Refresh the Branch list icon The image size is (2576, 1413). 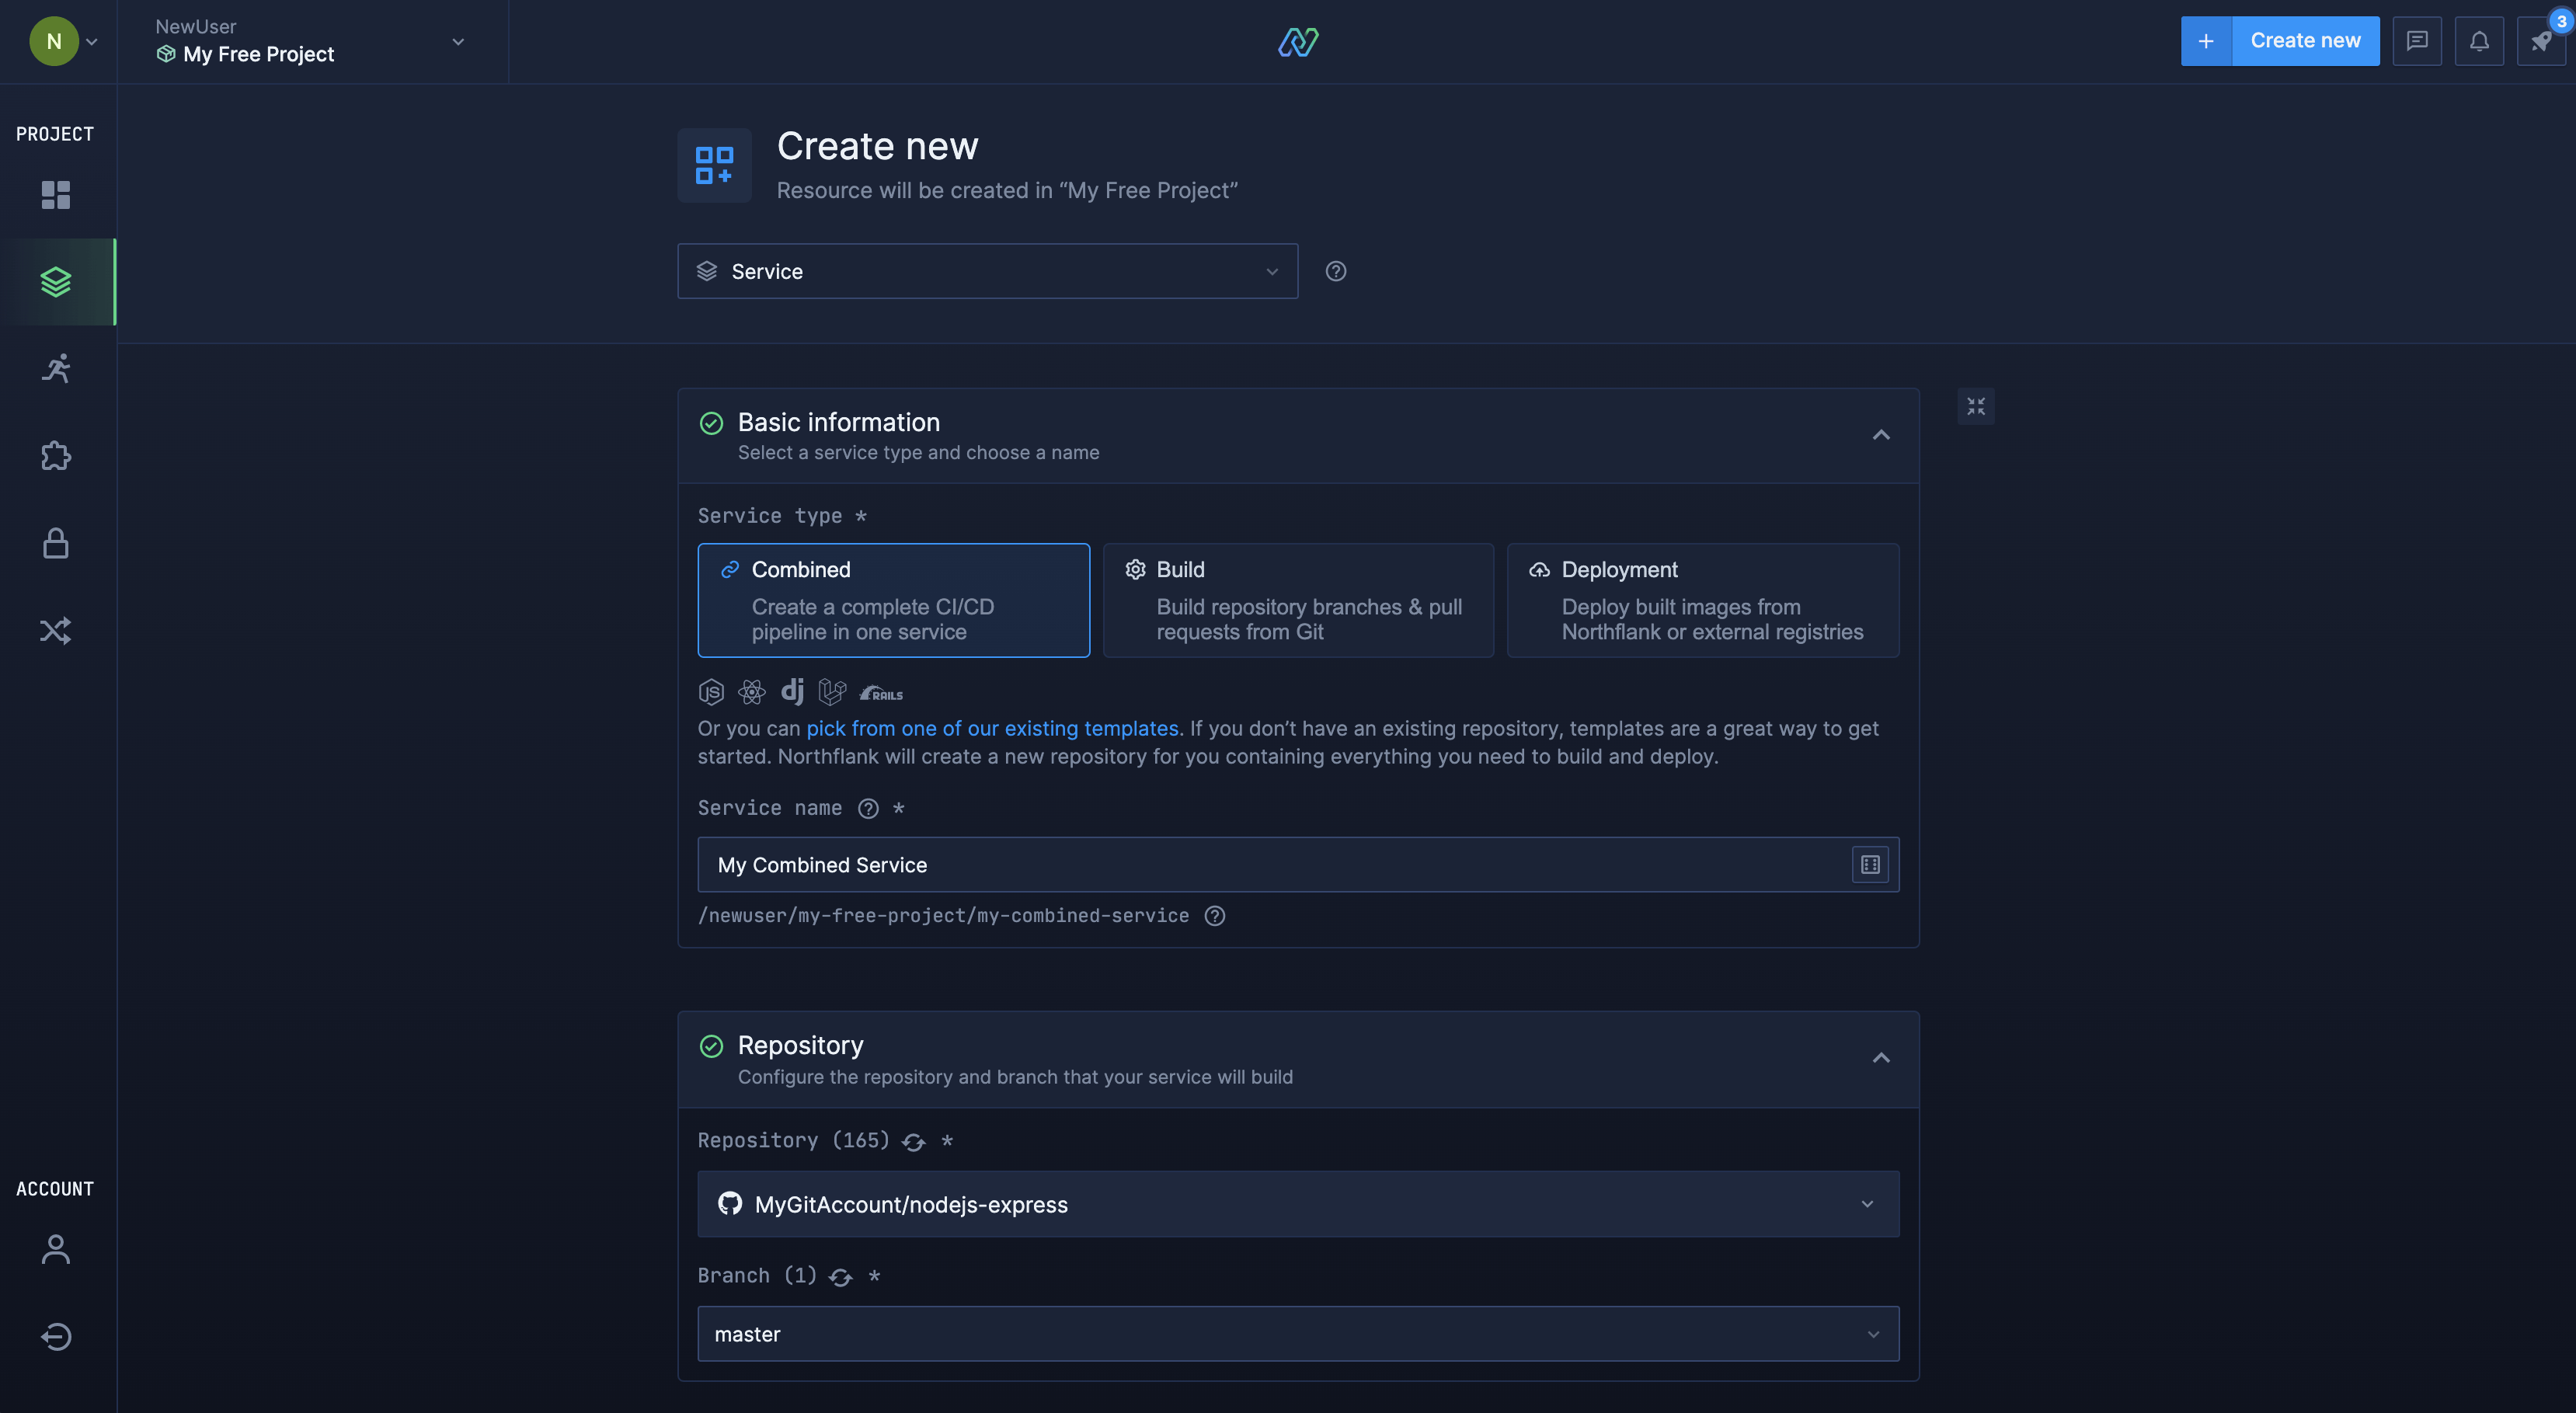pos(840,1276)
